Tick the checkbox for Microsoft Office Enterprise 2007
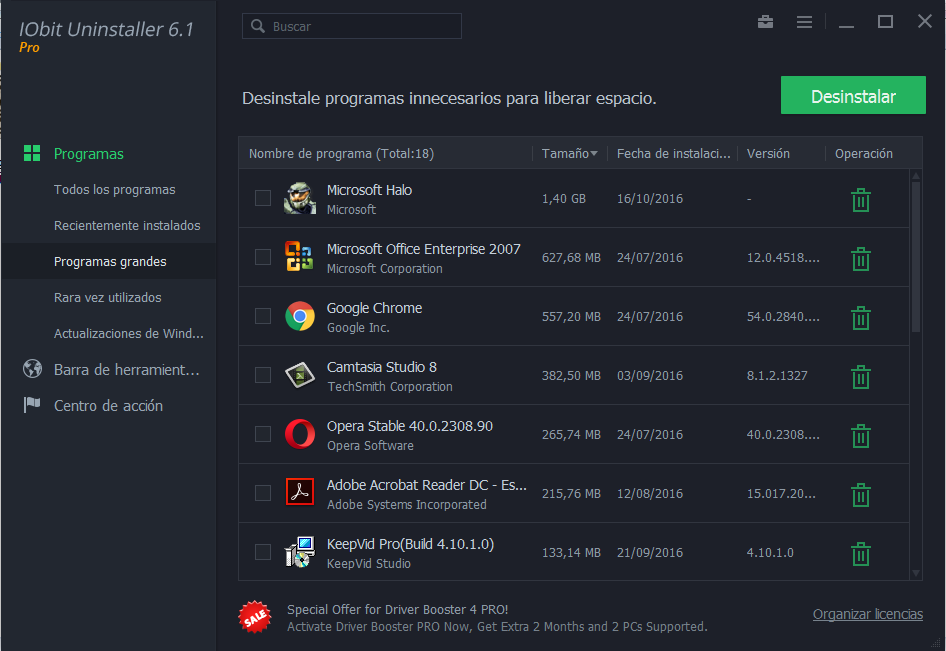 coord(262,257)
